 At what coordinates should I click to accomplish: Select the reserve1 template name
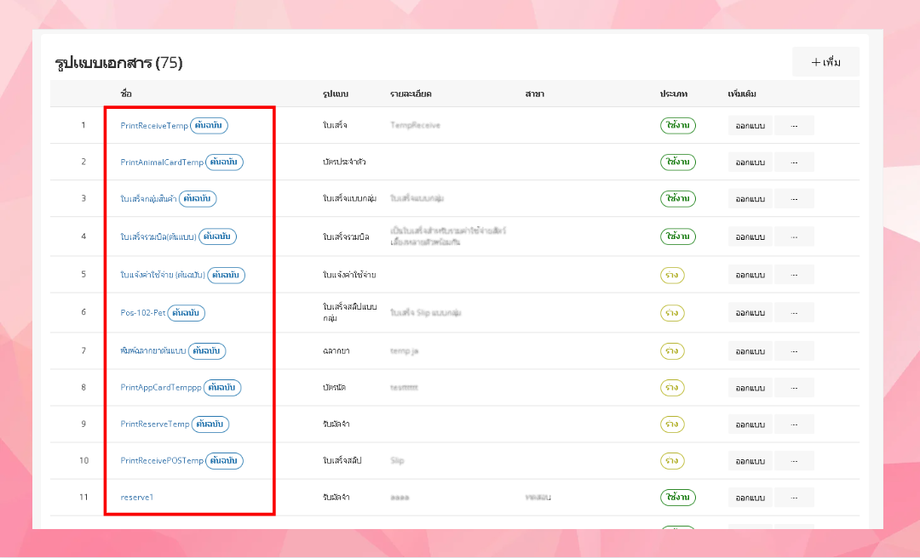(x=137, y=497)
